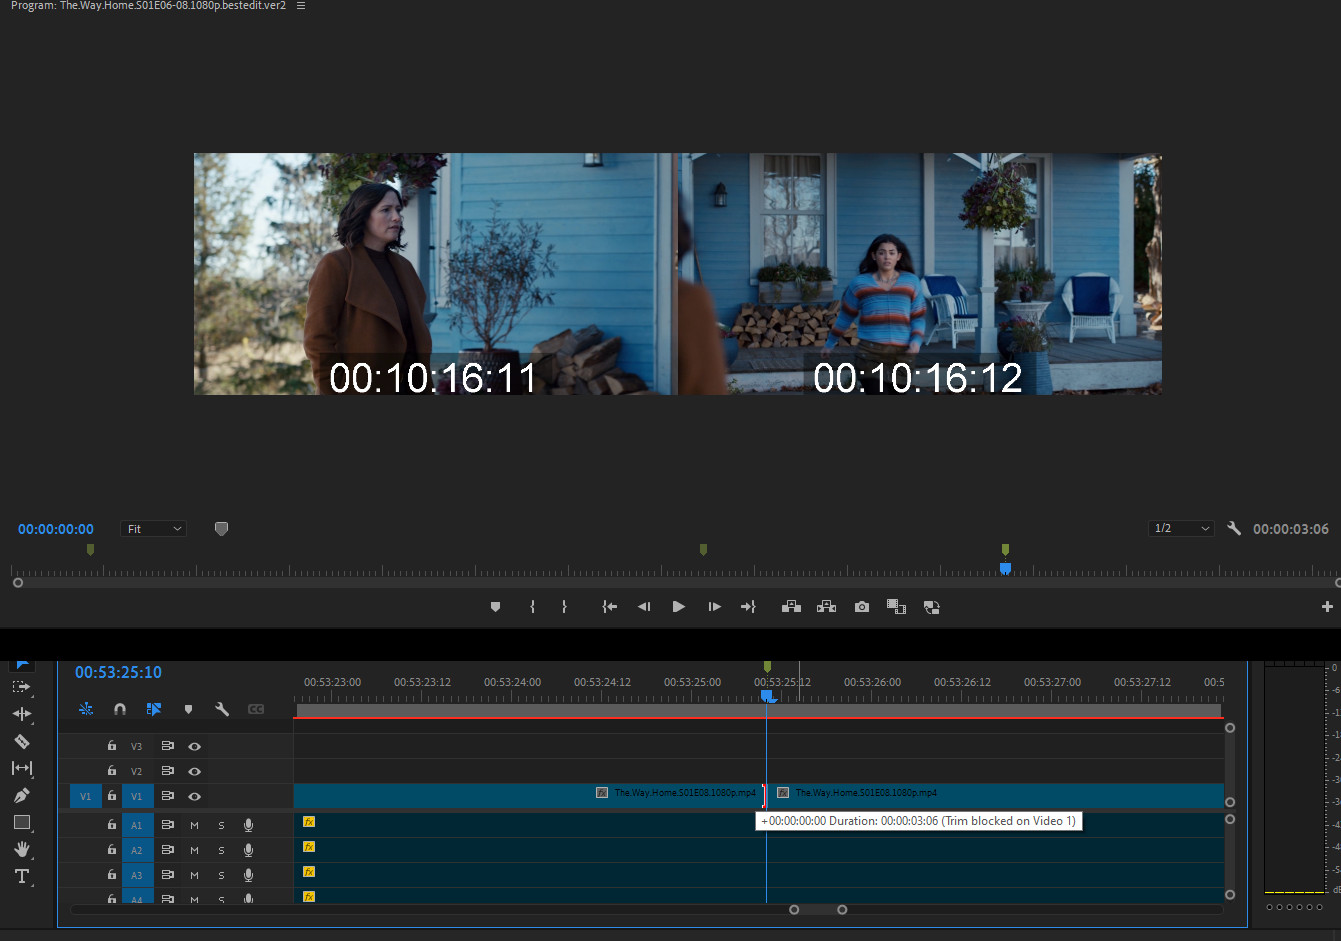
Task: Toggle Proxies button in monitor
Action: click(931, 607)
